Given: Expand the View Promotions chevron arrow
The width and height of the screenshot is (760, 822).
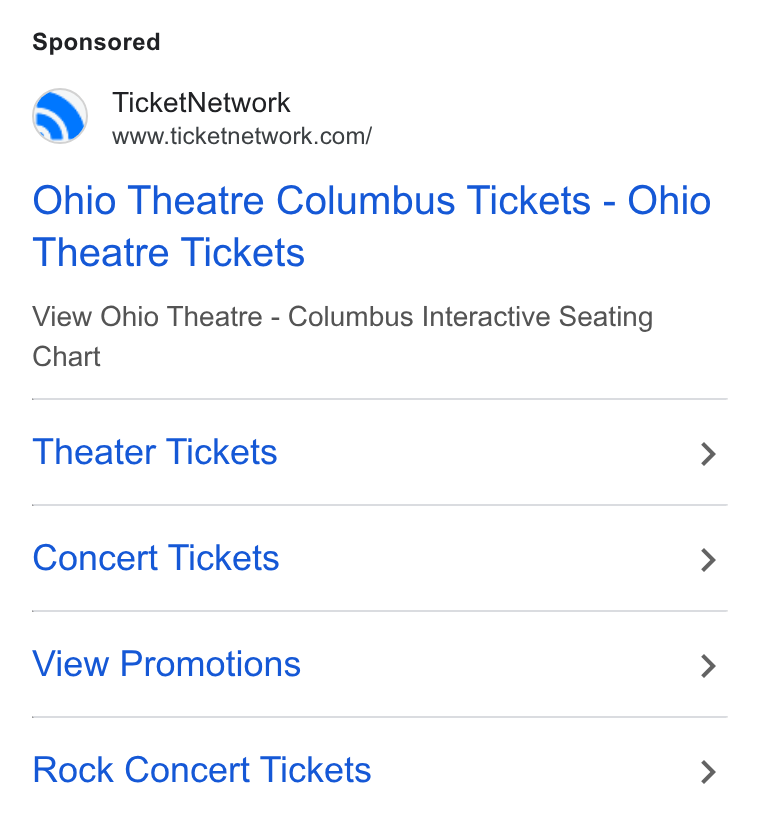Looking at the screenshot, I should (708, 666).
